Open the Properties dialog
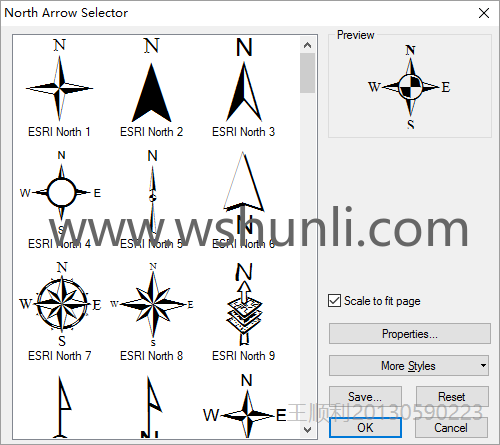Screen dimensions: 500x445 click(x=410, y=333)
